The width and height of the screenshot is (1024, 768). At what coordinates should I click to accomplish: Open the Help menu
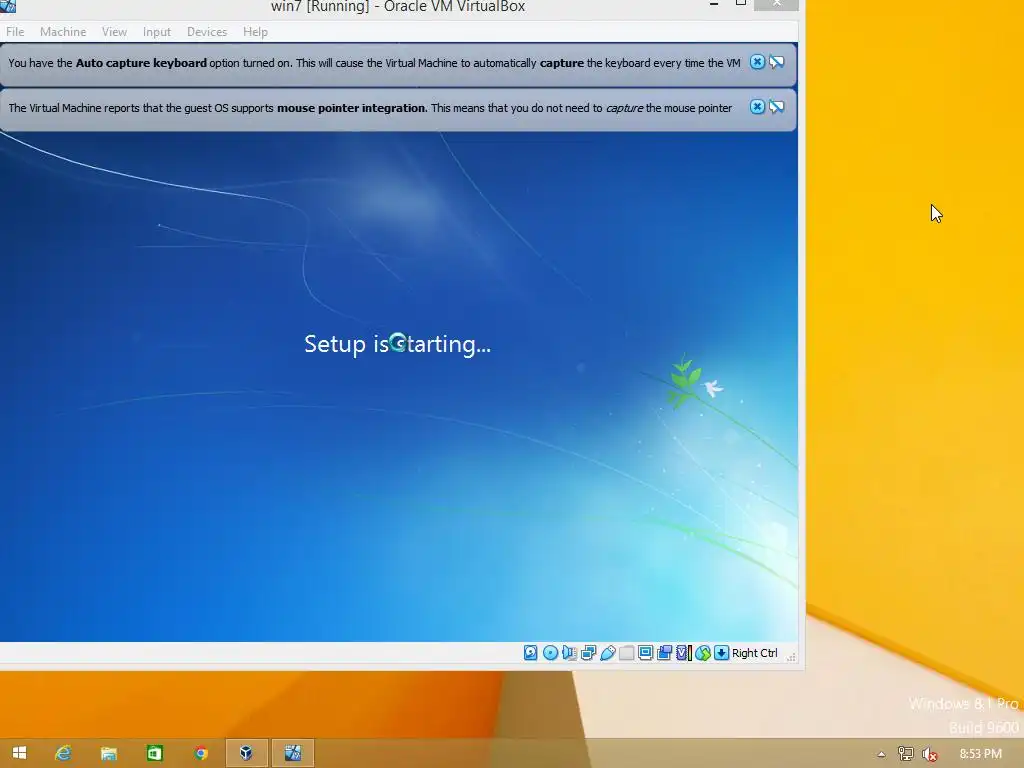coord(255,31)
